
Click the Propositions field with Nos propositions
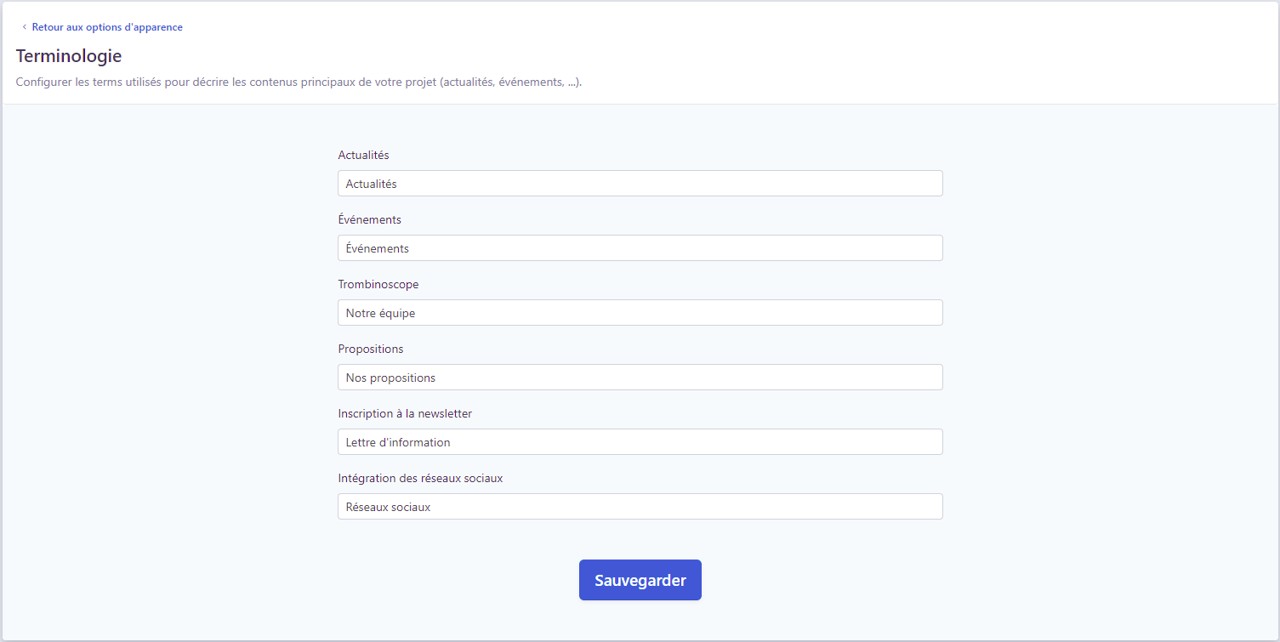pos(640,377)
